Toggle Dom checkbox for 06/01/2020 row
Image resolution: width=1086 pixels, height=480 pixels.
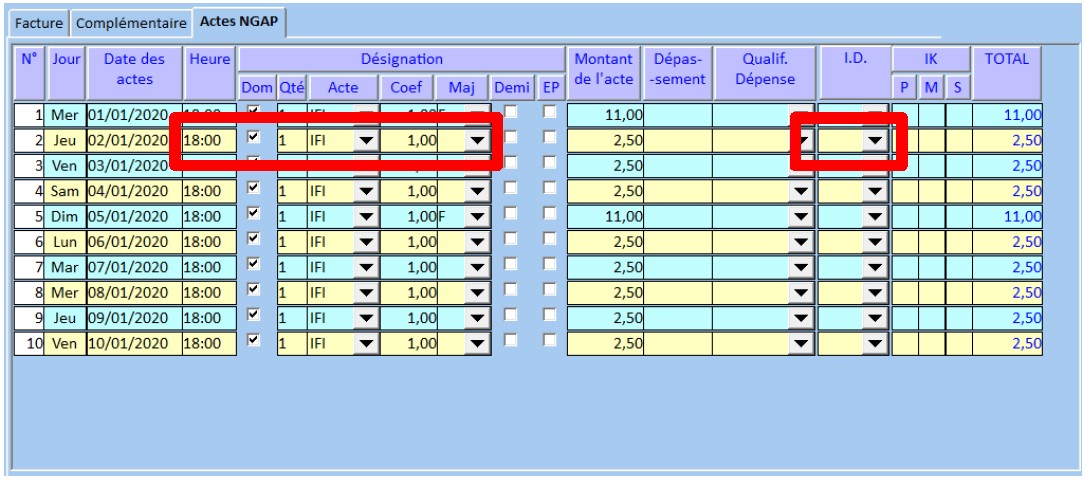[253, 238]
